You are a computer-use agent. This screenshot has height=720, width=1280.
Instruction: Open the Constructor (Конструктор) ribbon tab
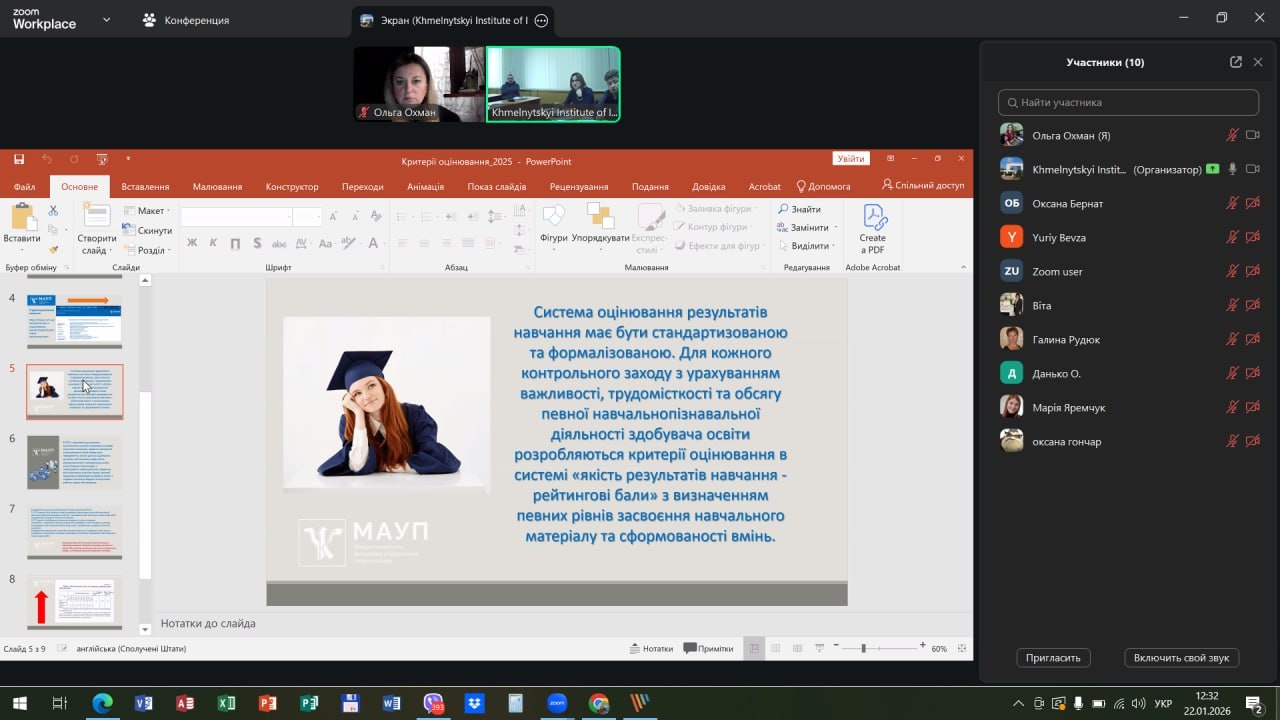(x=292, y=186)
